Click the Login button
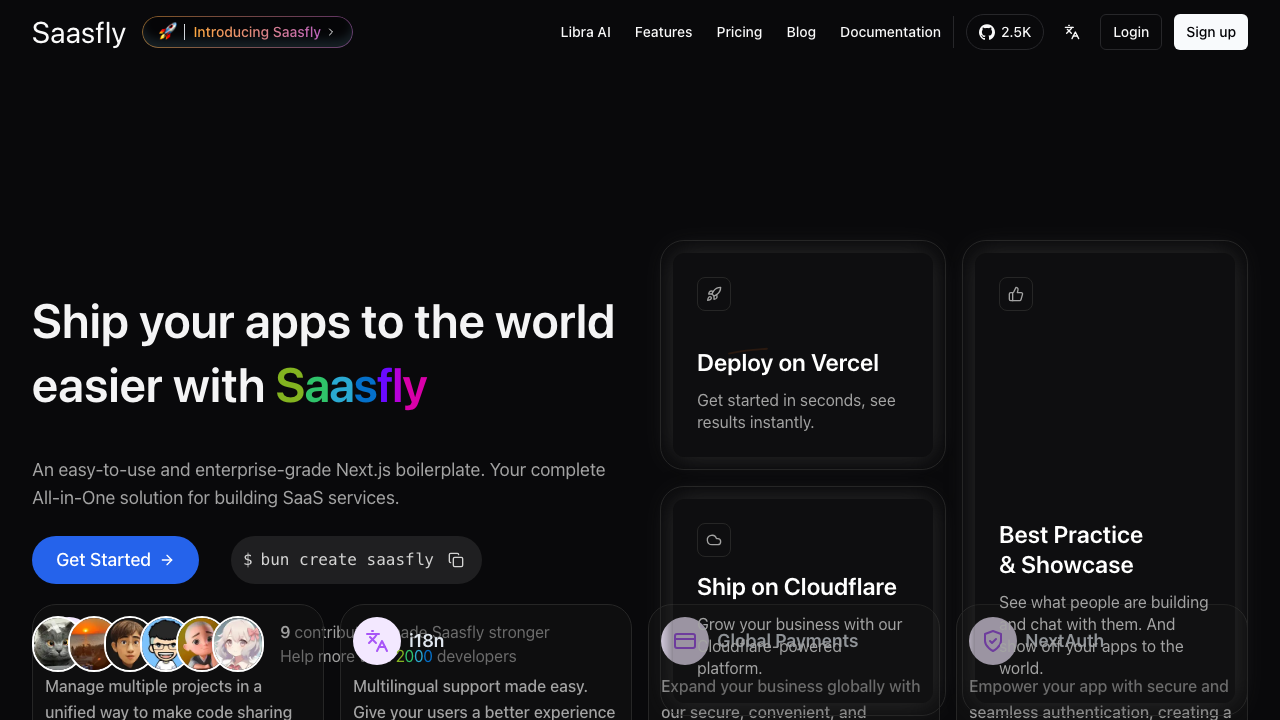The width and height of the screenshot is (1280, 720). [x=1130, y=31]
